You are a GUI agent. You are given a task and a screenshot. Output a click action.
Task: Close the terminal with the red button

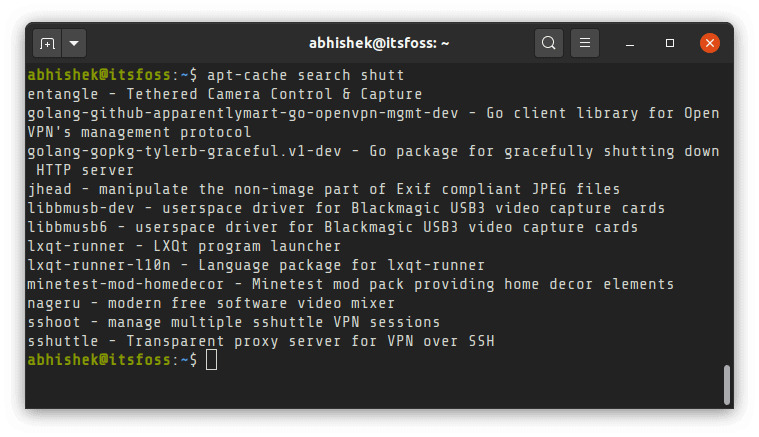(x=710, y=44)
